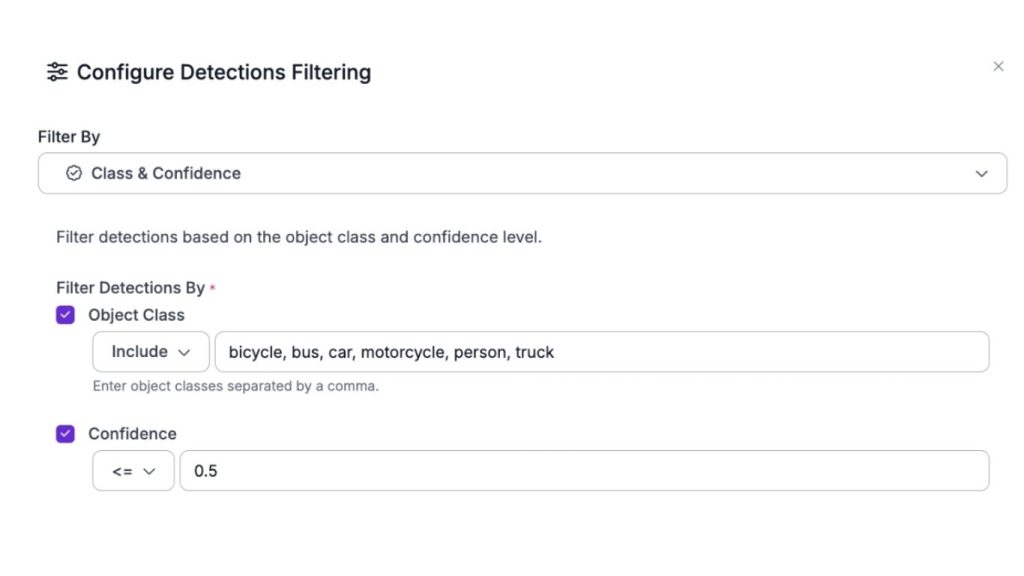1024x576 pixels.
Task: Disable the Confidence checkbox
Action: tap(65, 434)
